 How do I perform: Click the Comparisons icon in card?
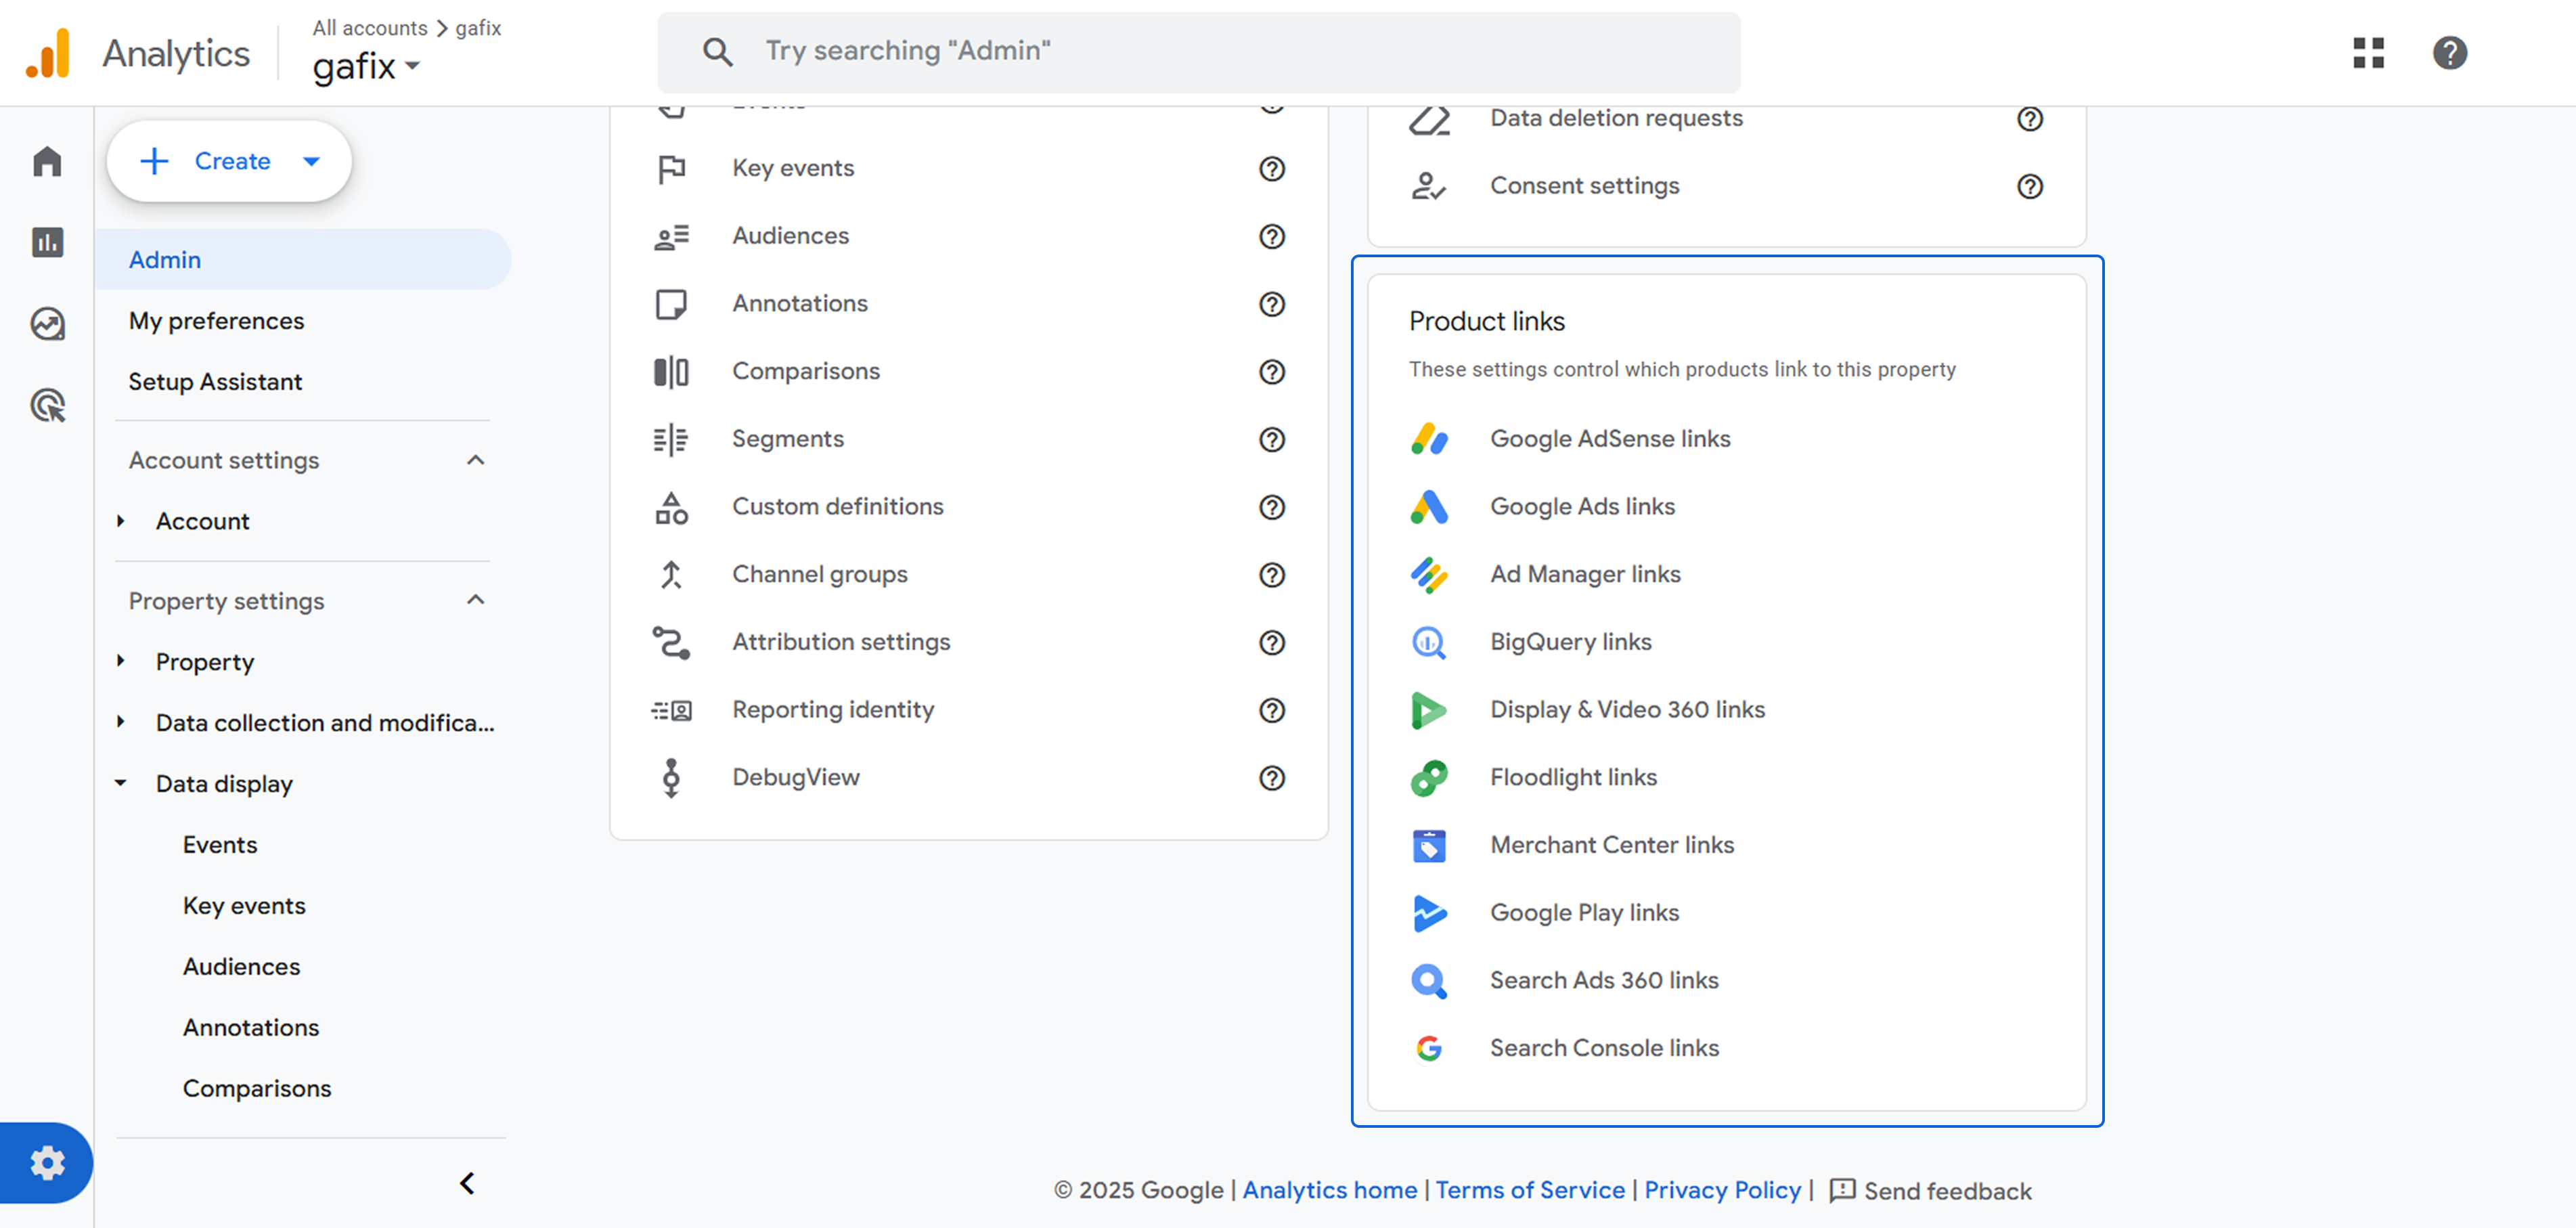click(671, 372)
